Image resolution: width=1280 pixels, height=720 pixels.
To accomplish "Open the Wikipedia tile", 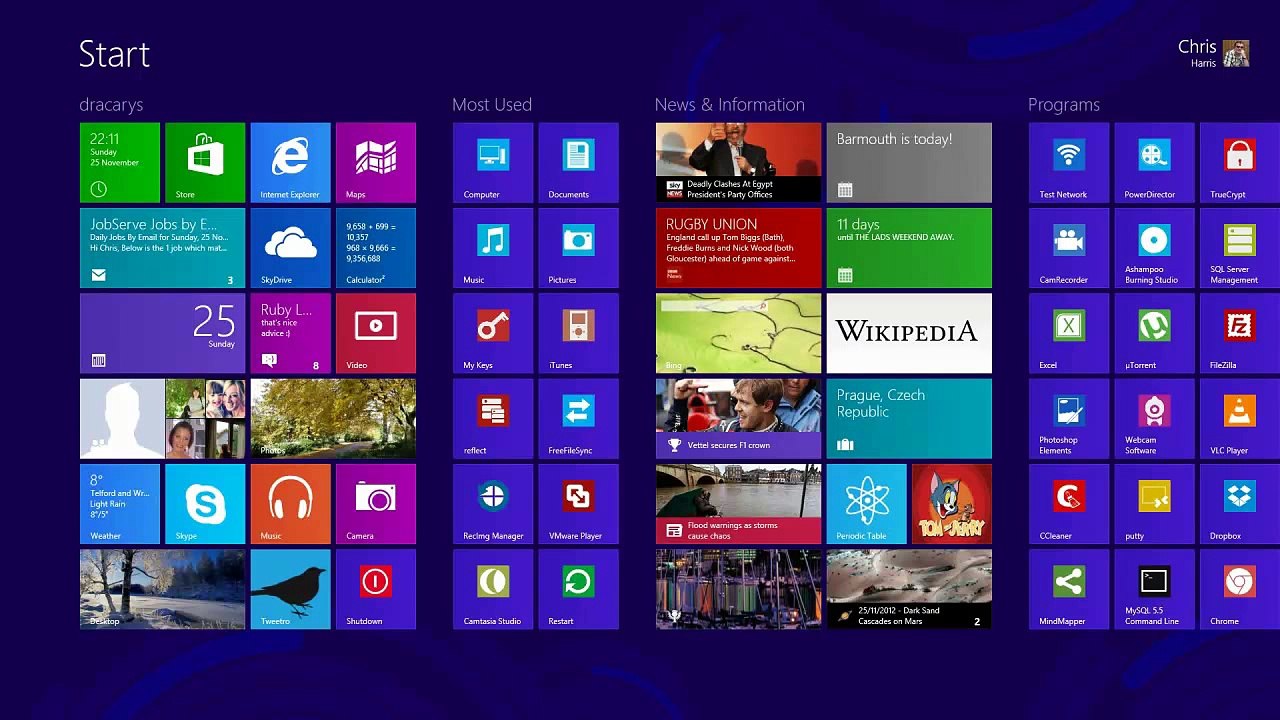I will point(909,333).
